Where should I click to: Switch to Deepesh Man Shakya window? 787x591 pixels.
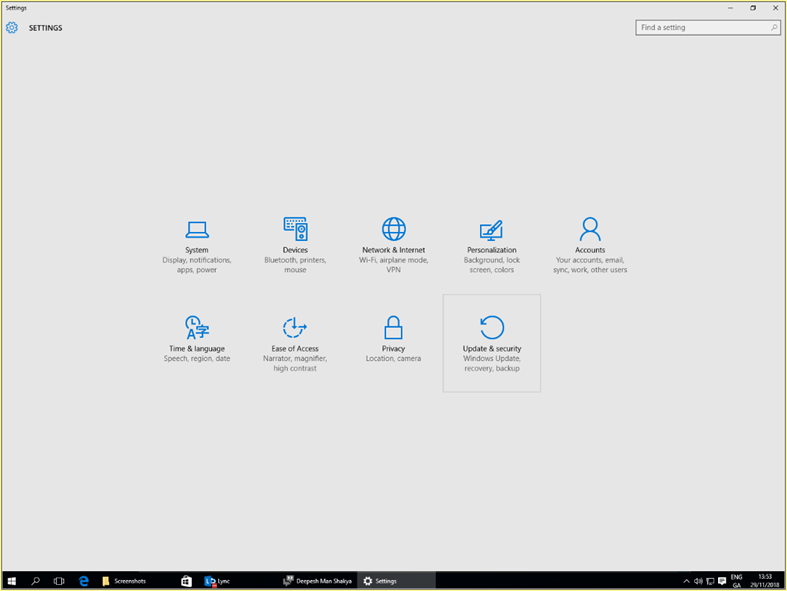(317, 581)
